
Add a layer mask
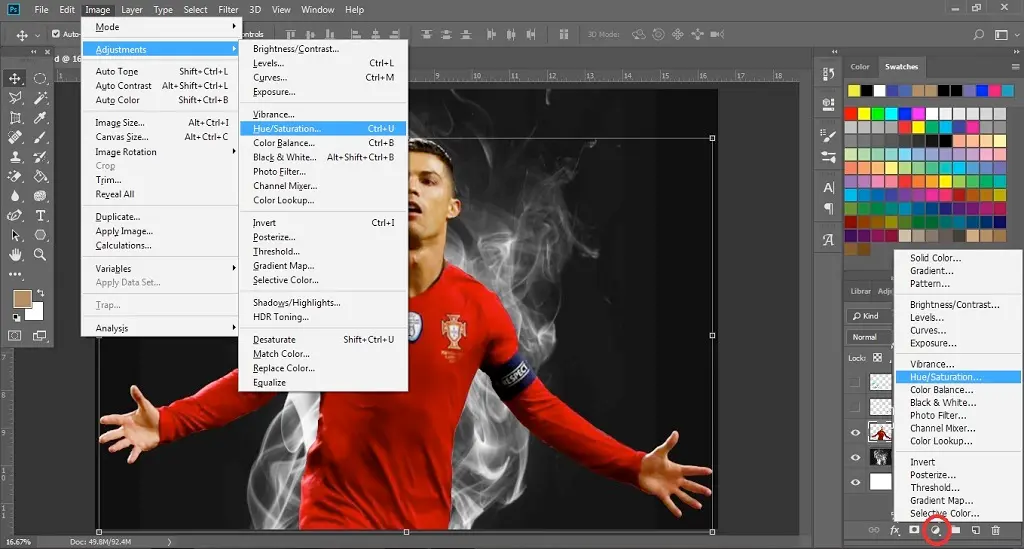click(x=914, y=530)
